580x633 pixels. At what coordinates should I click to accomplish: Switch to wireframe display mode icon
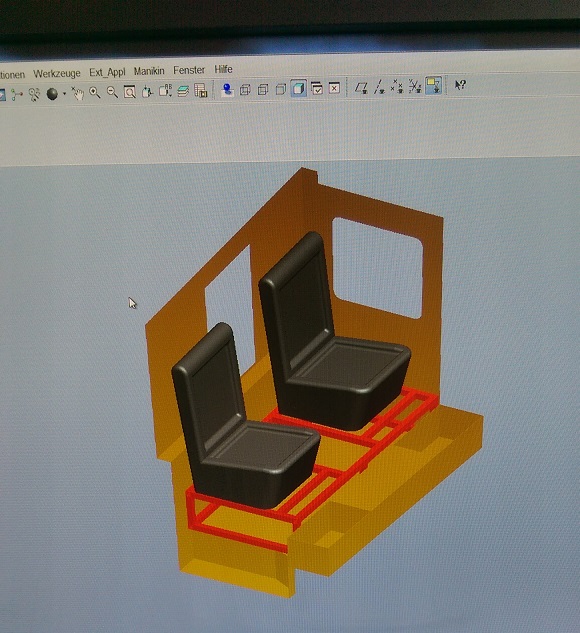[245, 90]
